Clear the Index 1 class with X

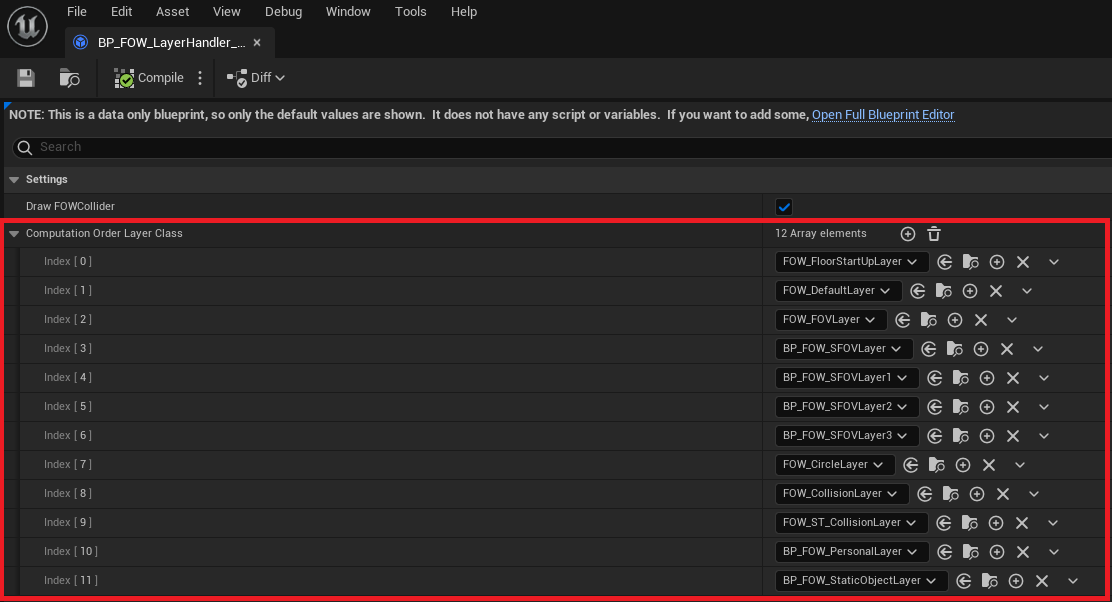tap(996, 291)
